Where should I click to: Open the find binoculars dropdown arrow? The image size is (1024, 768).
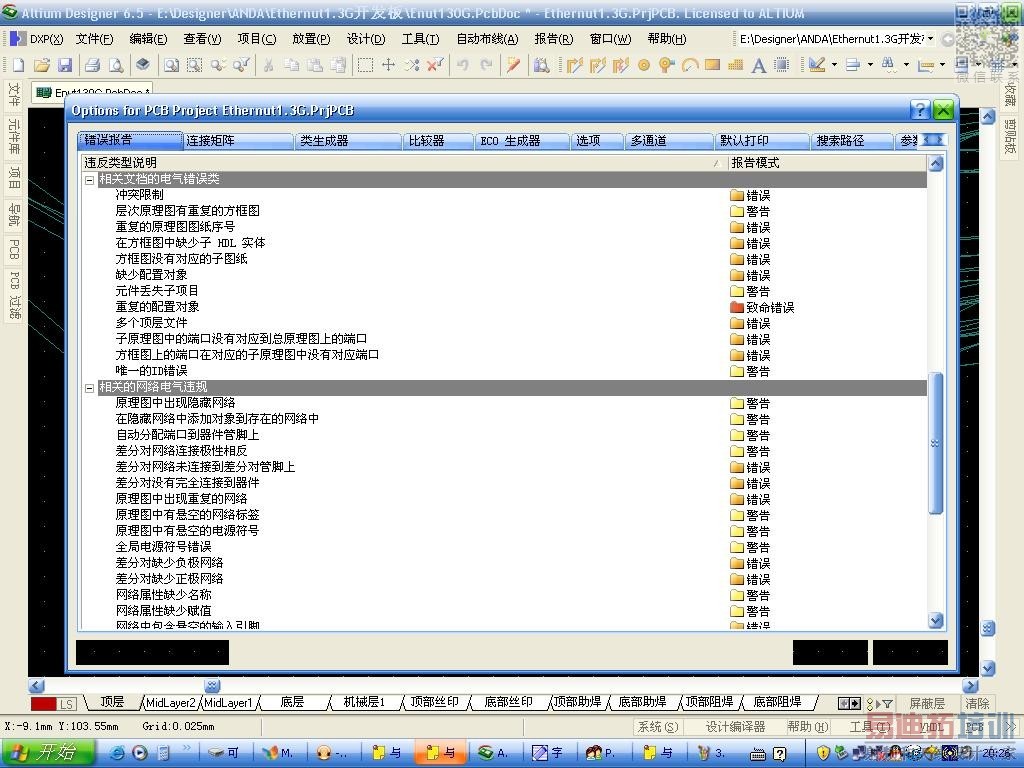coord(906,65)
